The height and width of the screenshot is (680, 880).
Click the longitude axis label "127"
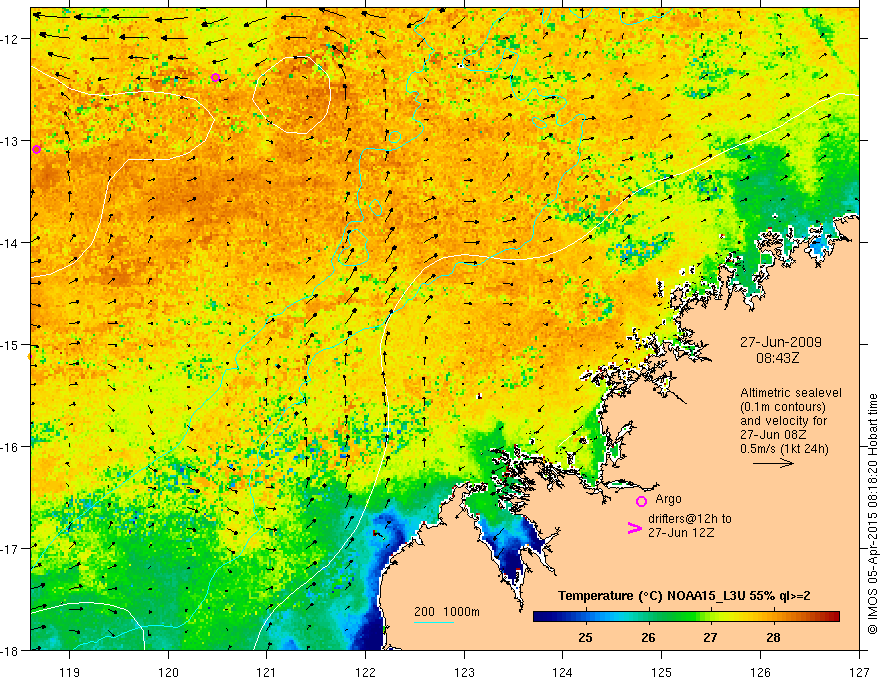tap(859, 672)
